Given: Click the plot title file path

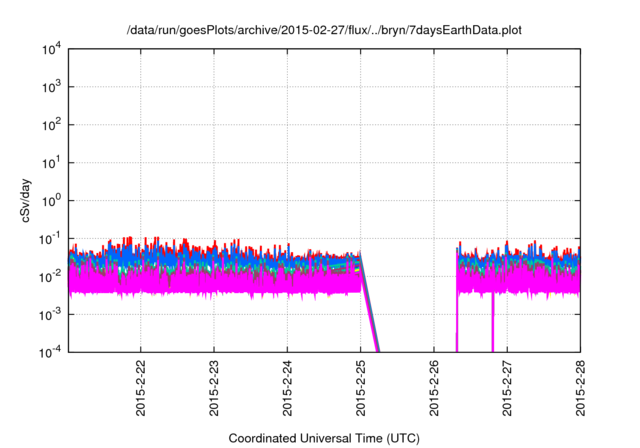Looking at the screenshot, I should click(324, 30).
